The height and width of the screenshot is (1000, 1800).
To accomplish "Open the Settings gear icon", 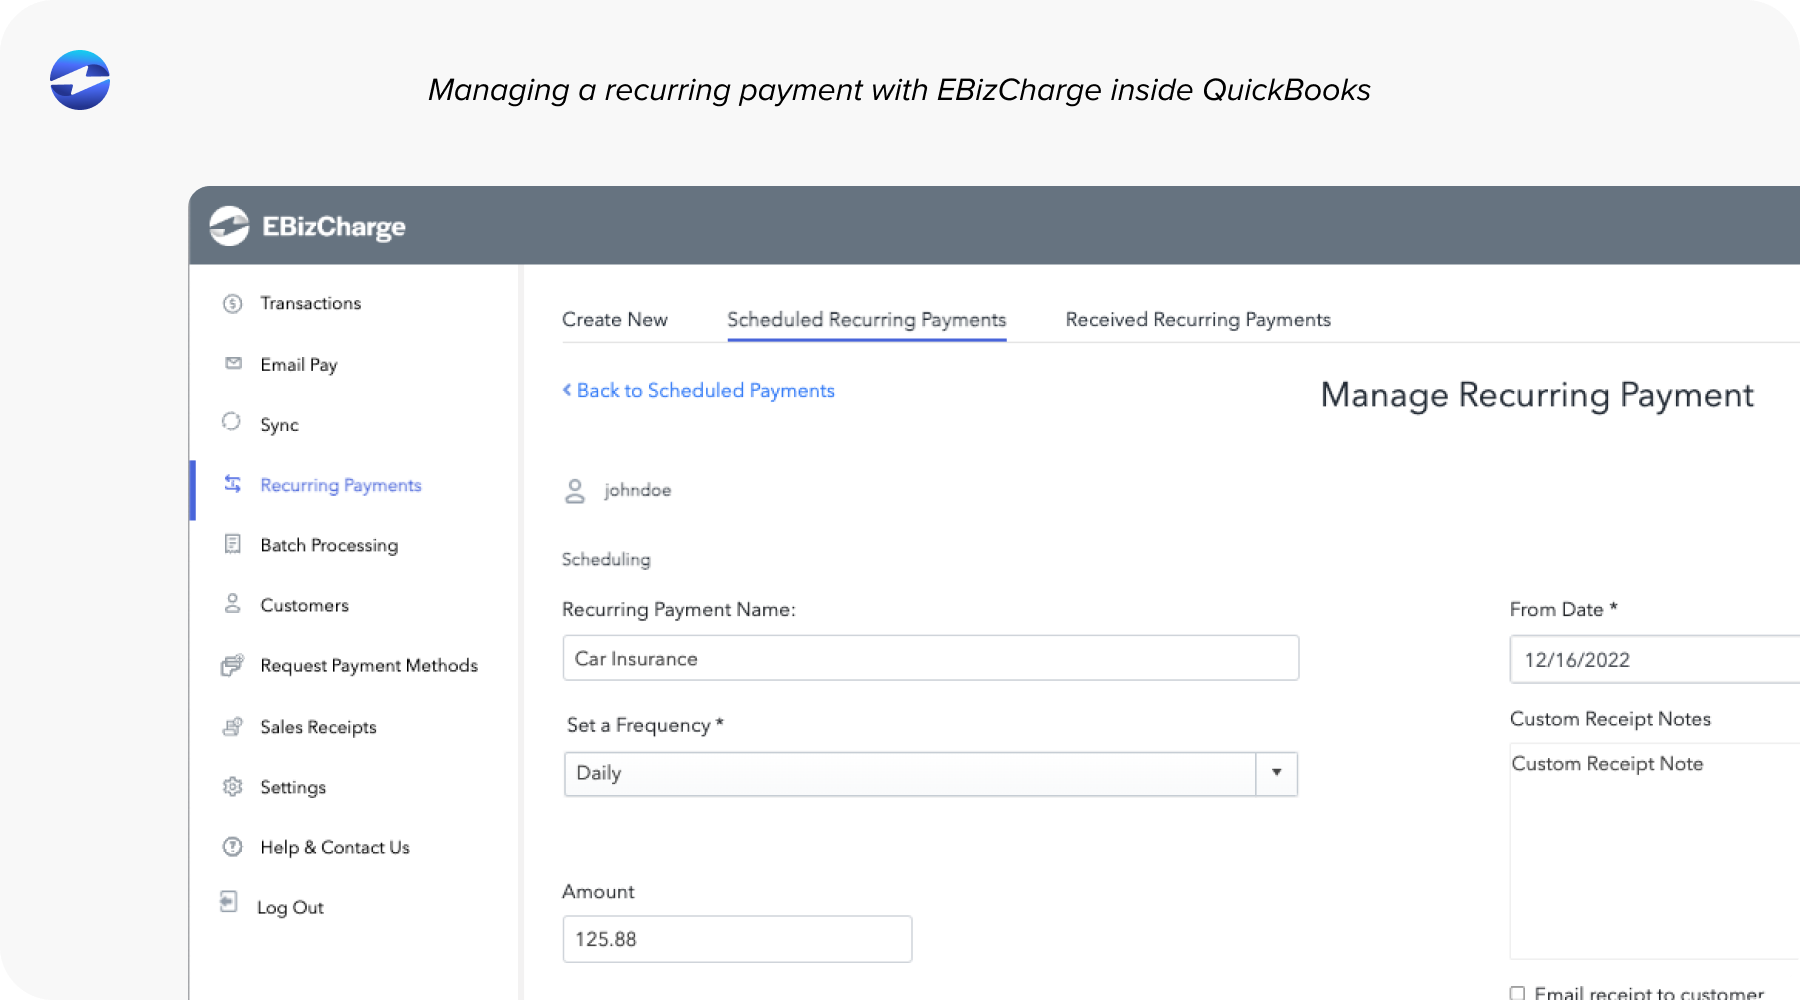I will coord(232,787).
